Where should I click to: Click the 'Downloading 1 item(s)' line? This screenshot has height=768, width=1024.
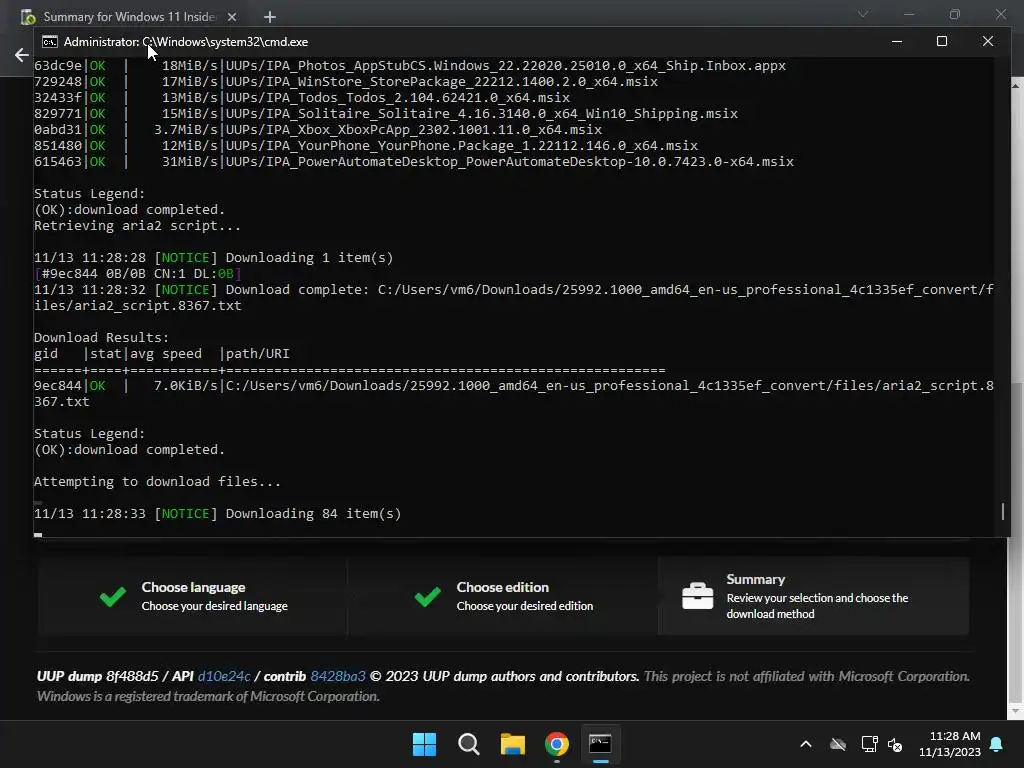coord(214,257)
